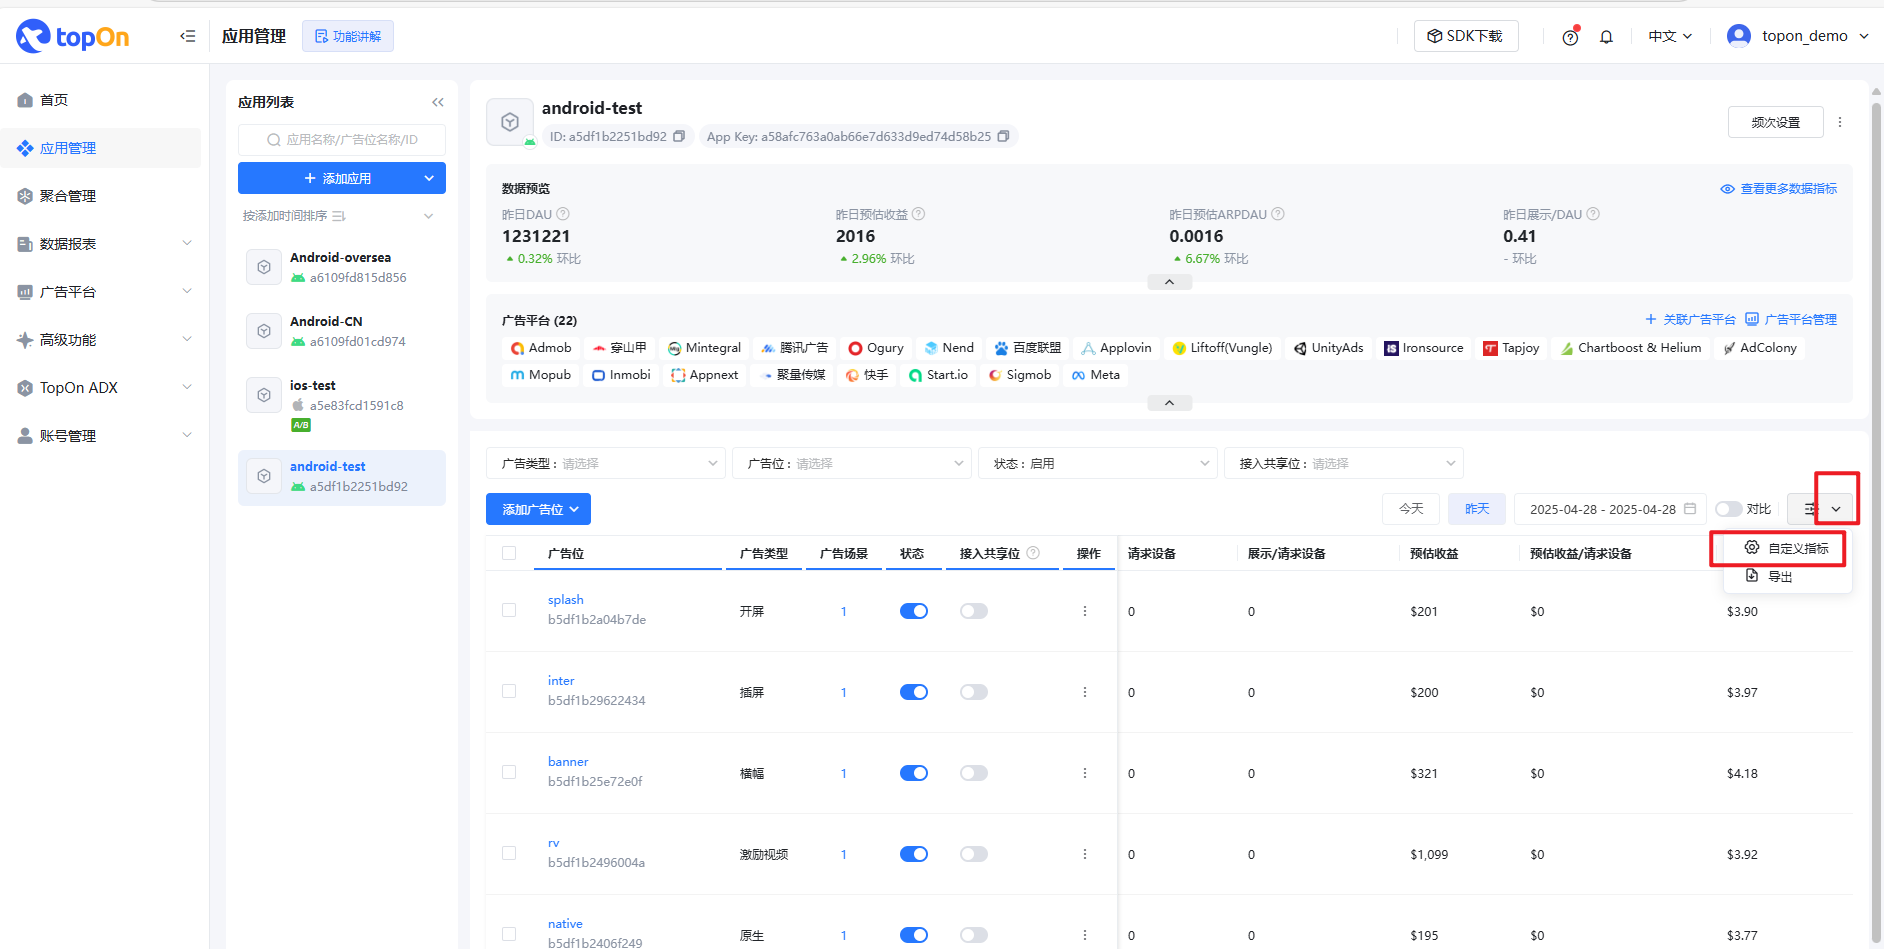
Task: Open the 广告类型 filter dropdown
Action: tap(605, 463)
